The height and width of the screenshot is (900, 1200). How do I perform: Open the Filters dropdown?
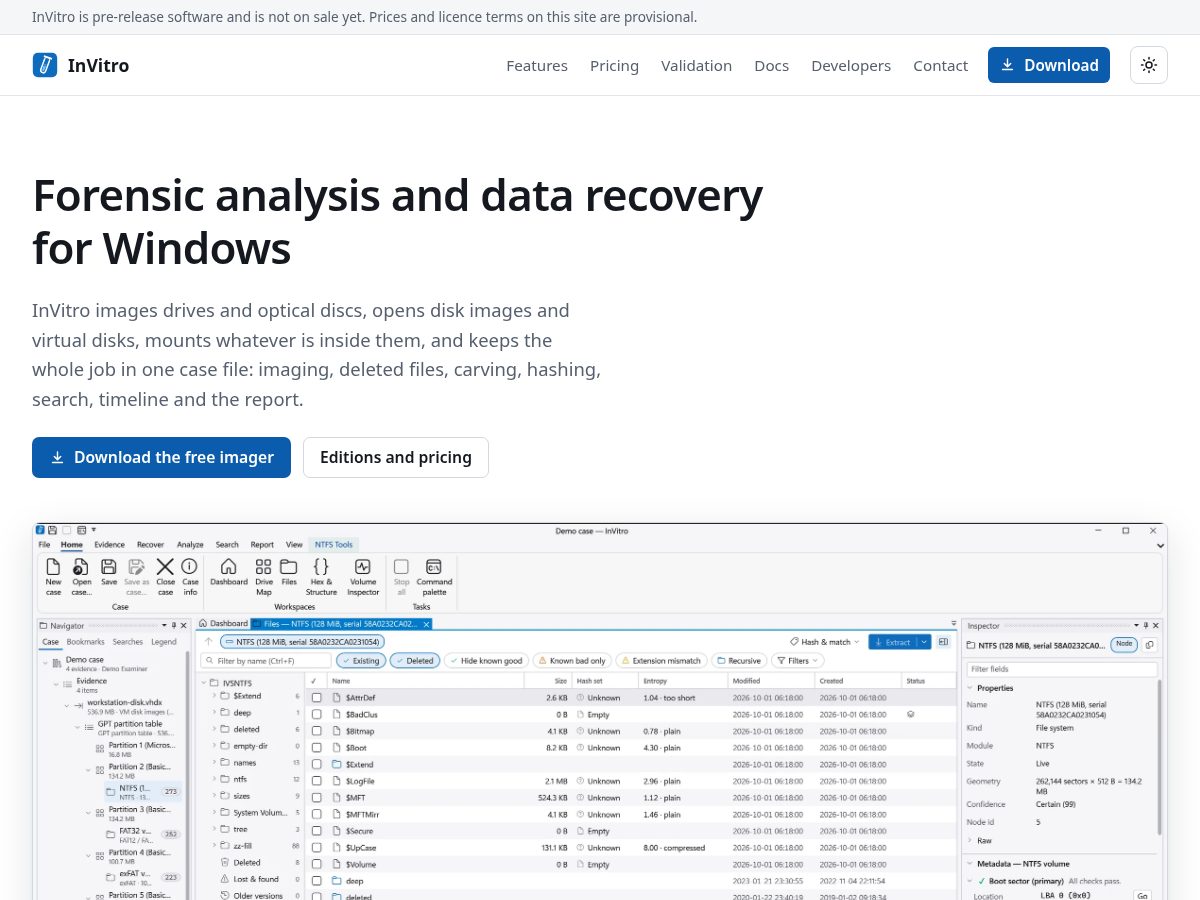(x=797, y=661)
